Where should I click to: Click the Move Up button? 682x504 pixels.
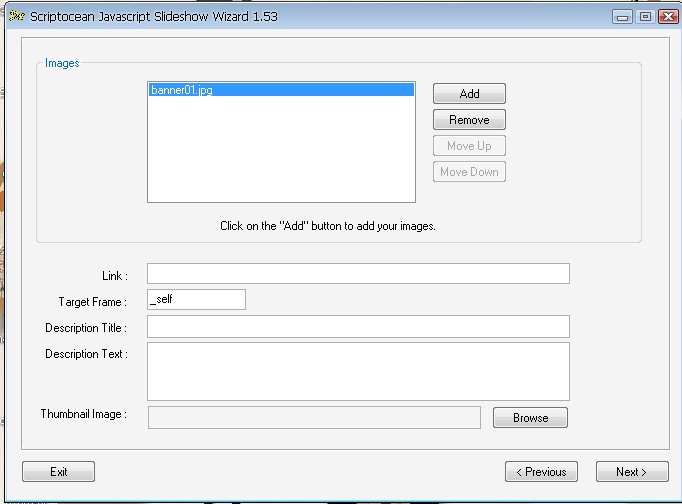pos(469,146)
